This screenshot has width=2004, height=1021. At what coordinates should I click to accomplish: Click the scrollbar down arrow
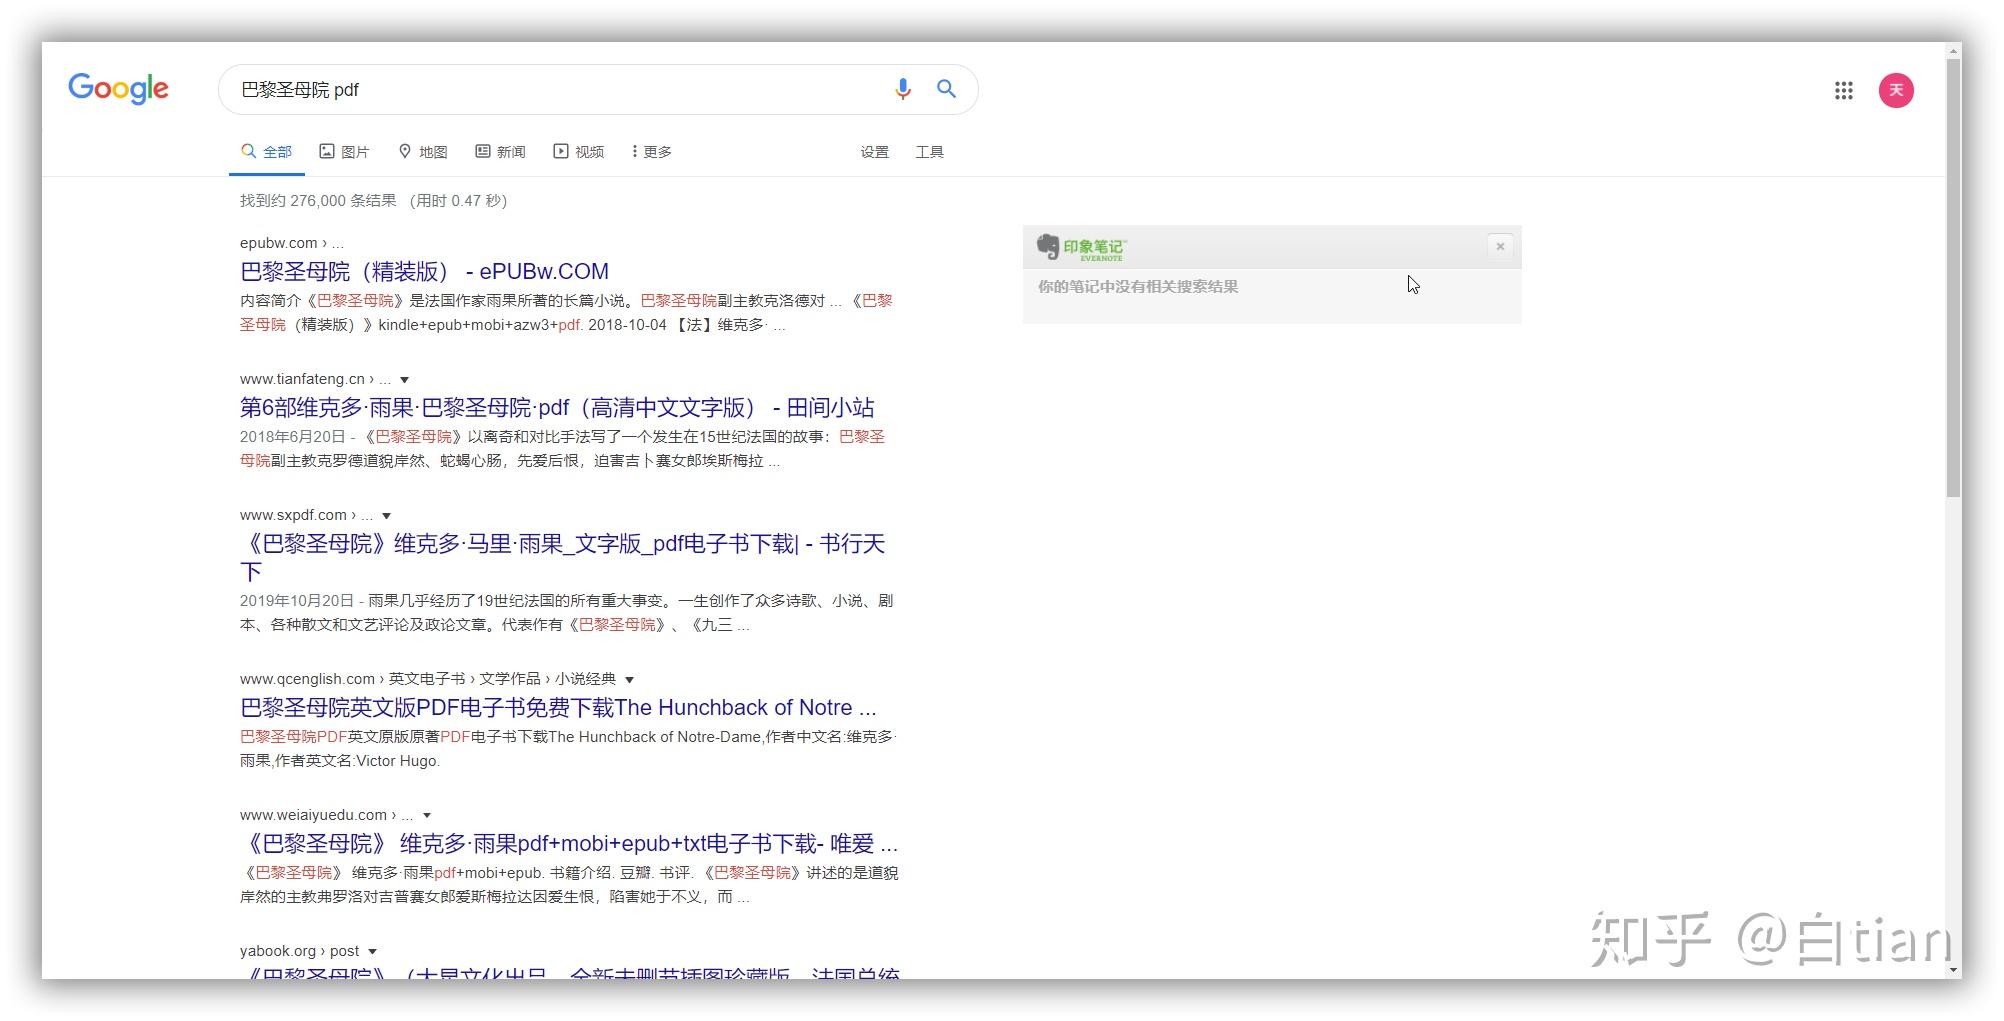click(x=1953, y=970)
